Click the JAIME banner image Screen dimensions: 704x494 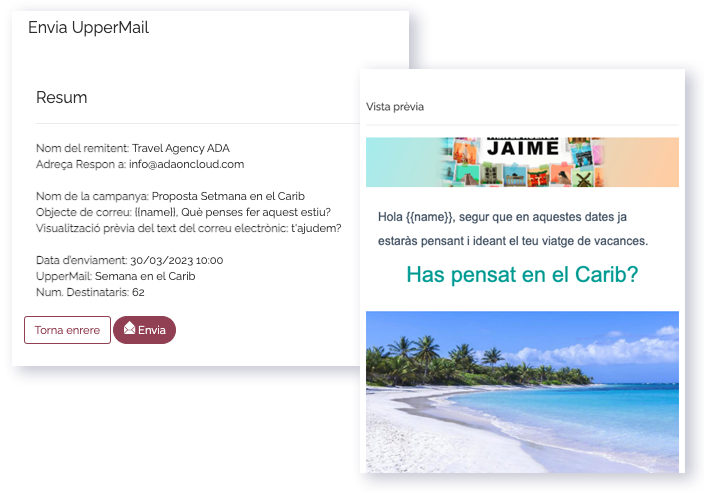522,162
